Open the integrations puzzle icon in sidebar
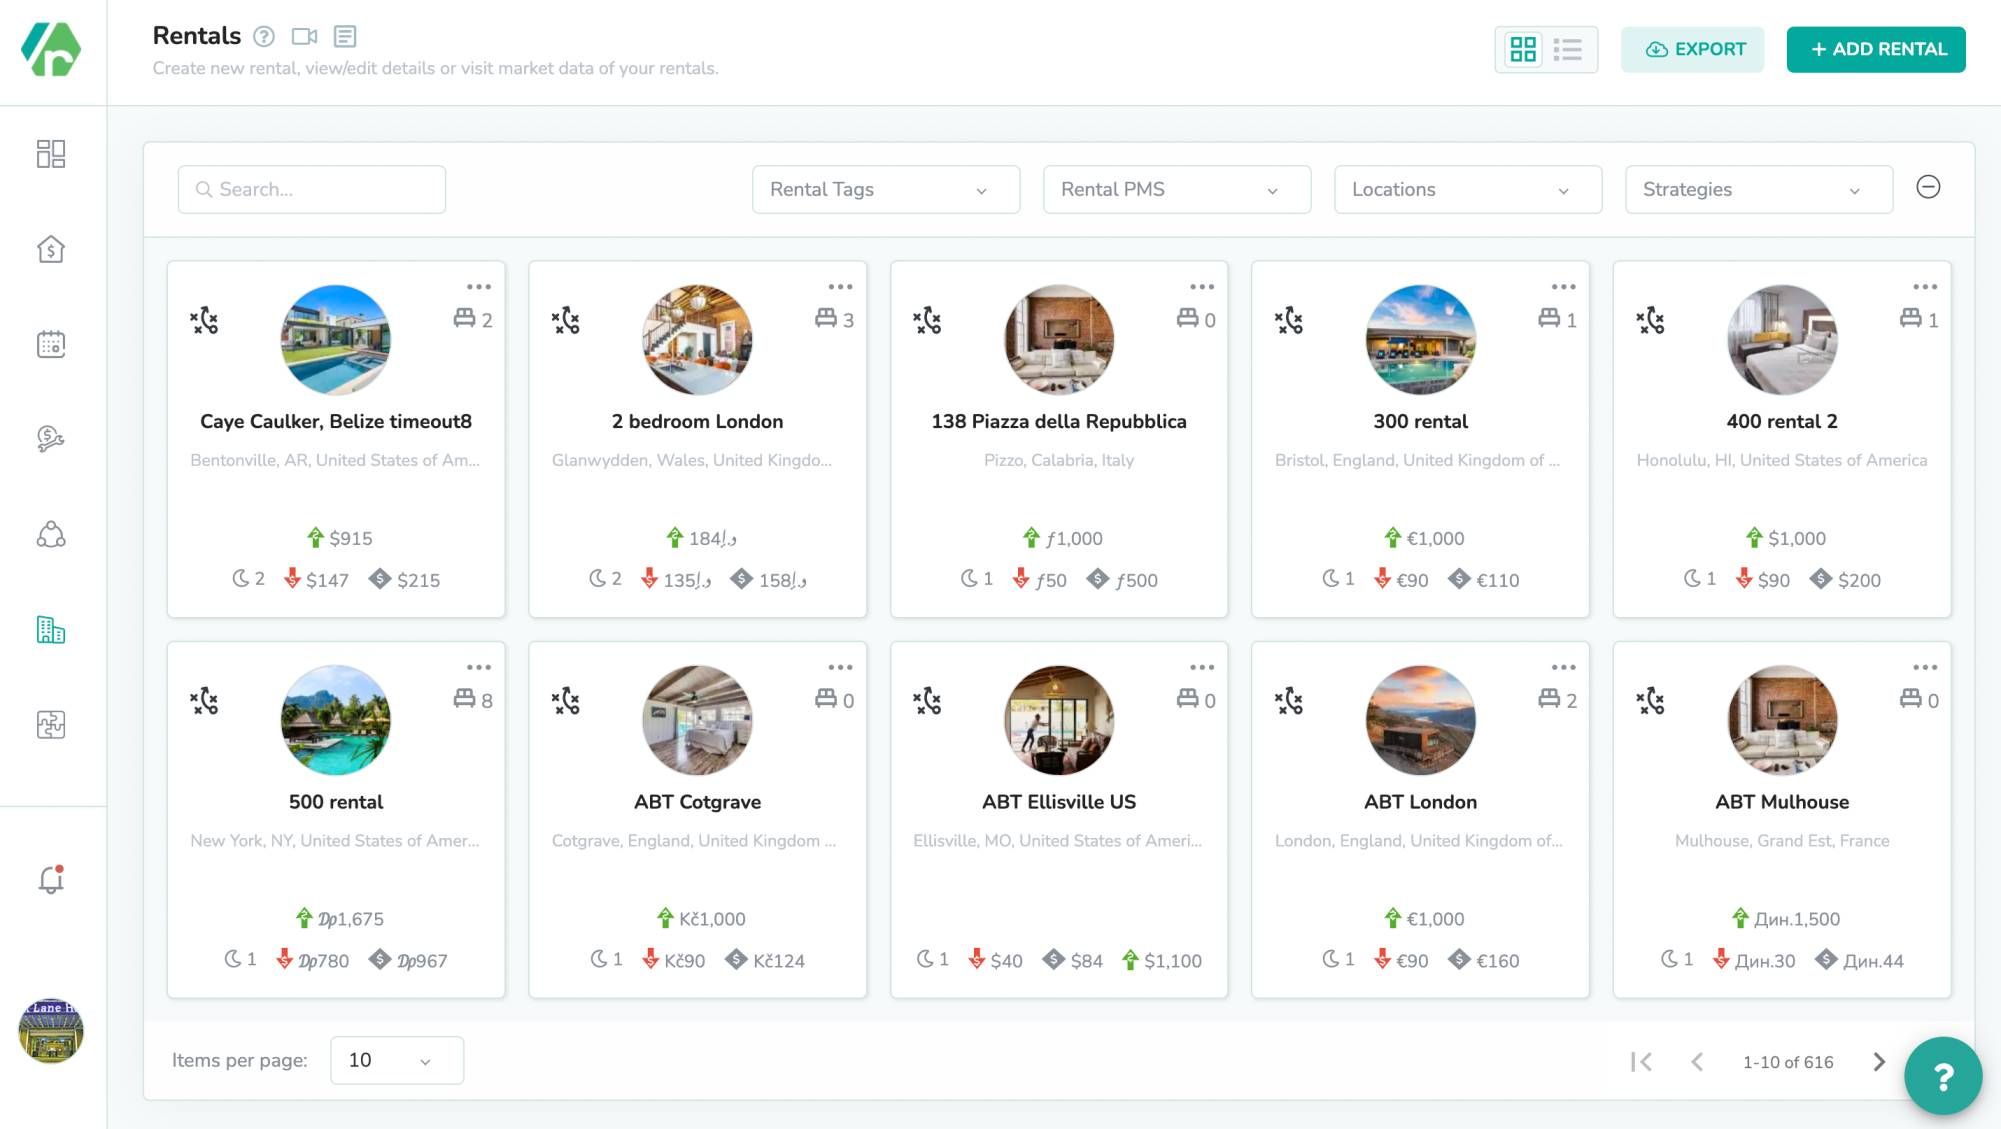The image size is (2001, 1129). tap(51, 725)
